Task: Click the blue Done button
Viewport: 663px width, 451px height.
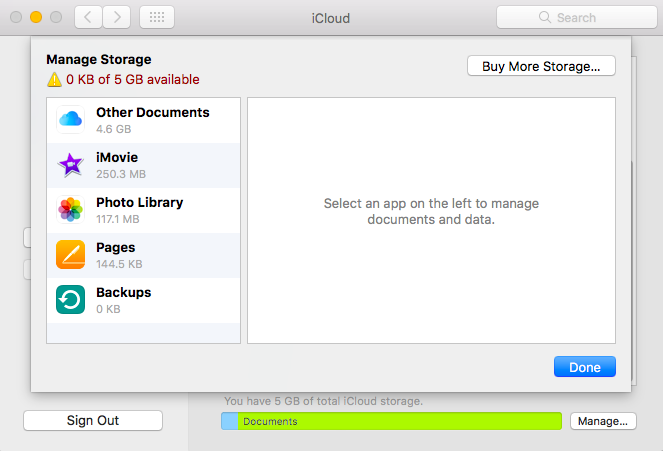Action: click(x=585, y=367)
